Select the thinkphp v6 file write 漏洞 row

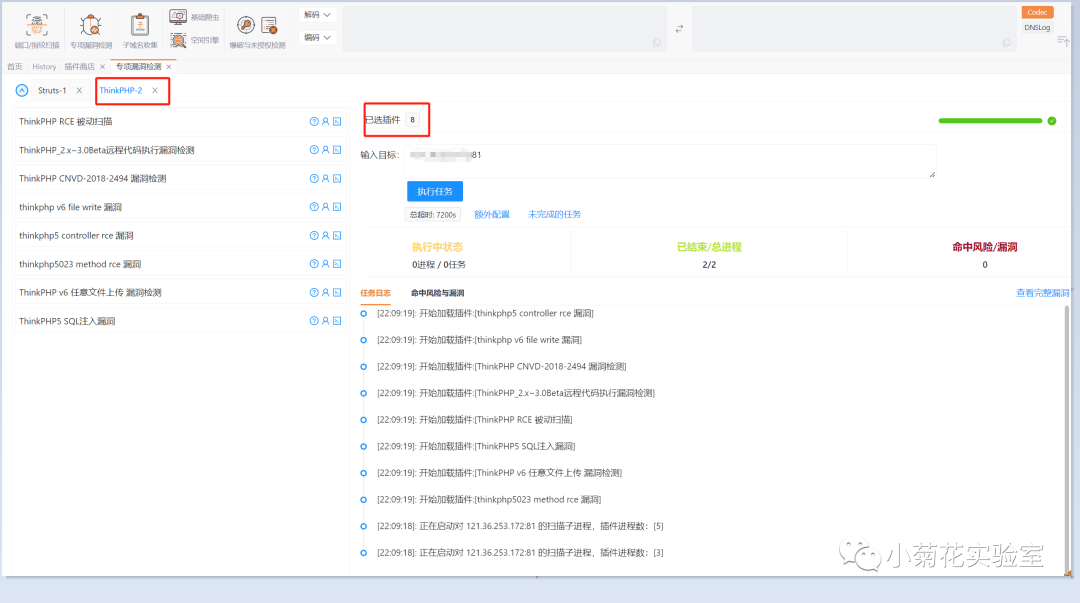click(x=180, y=207)
